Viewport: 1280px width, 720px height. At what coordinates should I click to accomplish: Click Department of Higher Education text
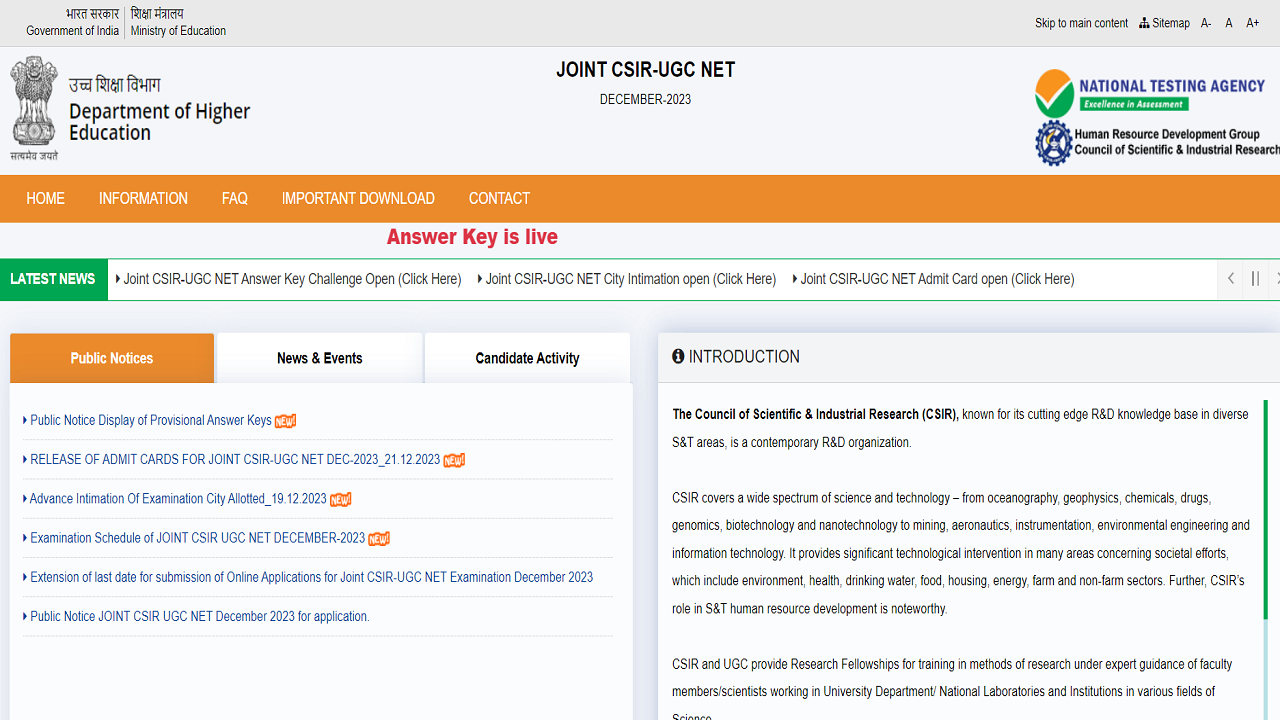159,122
